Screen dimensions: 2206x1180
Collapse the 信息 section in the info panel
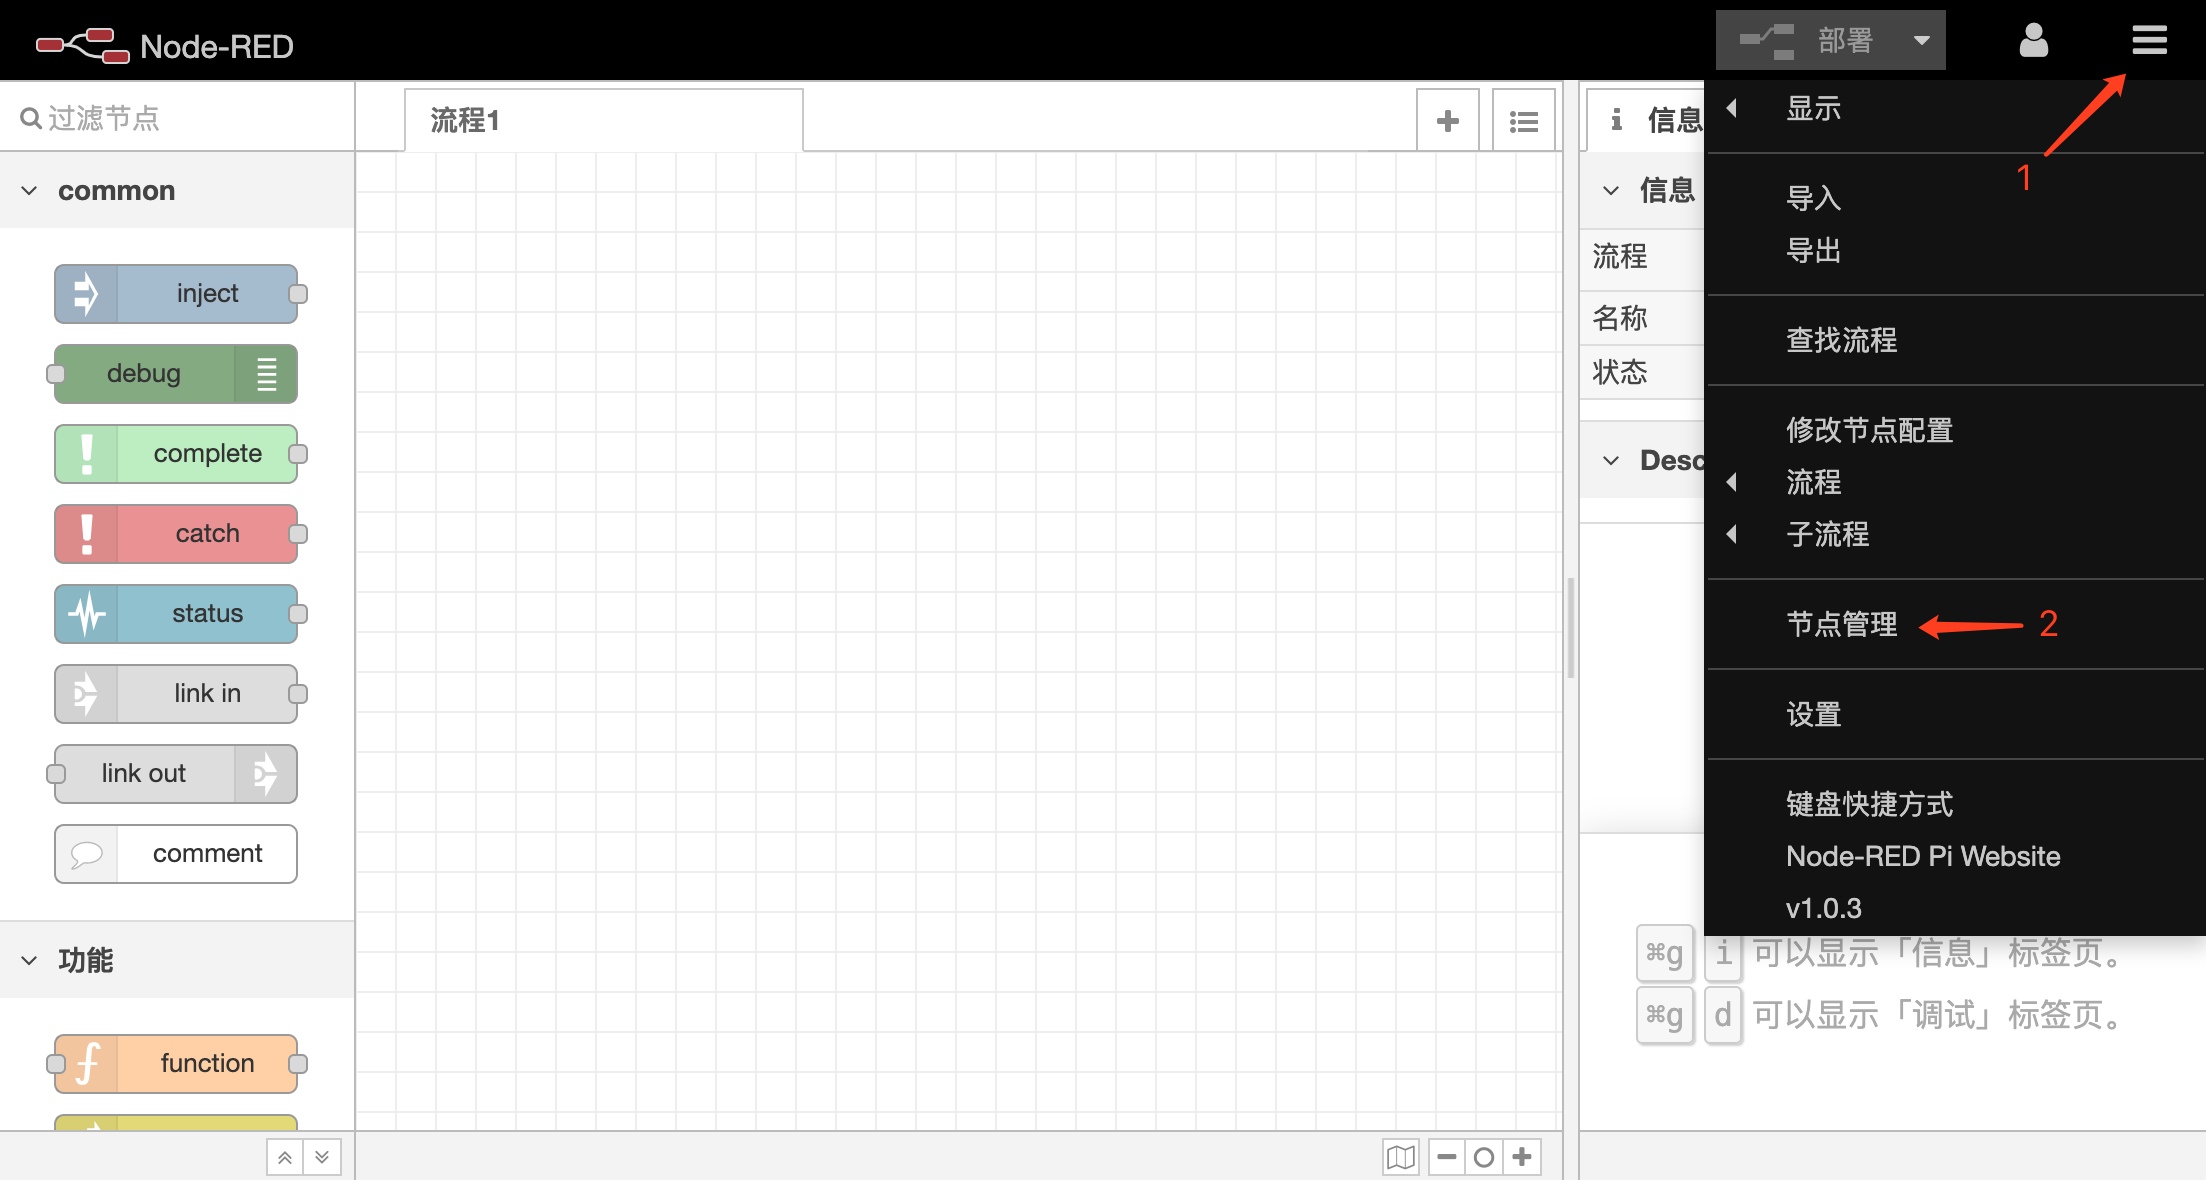pos(1609,189)
